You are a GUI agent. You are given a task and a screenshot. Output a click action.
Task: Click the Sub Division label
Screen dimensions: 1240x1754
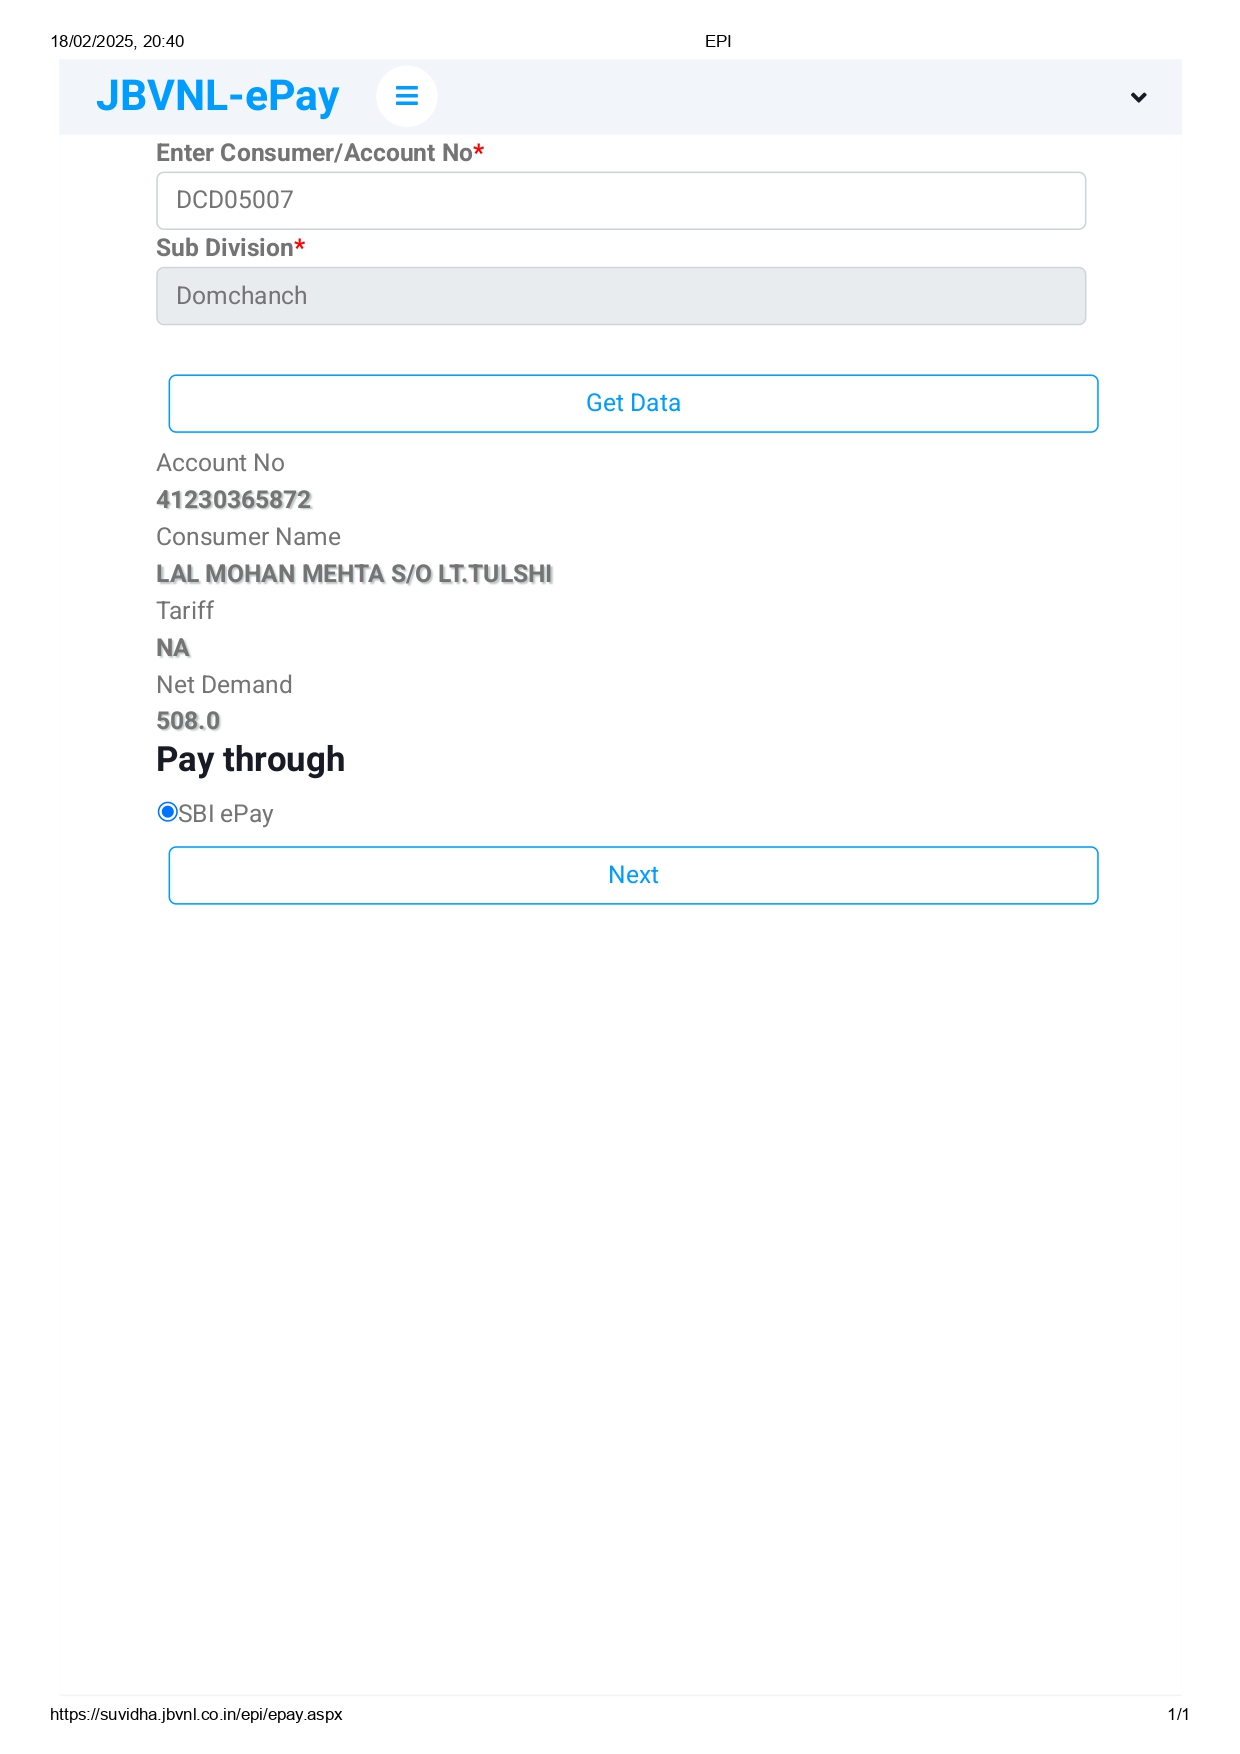point(230,247)
